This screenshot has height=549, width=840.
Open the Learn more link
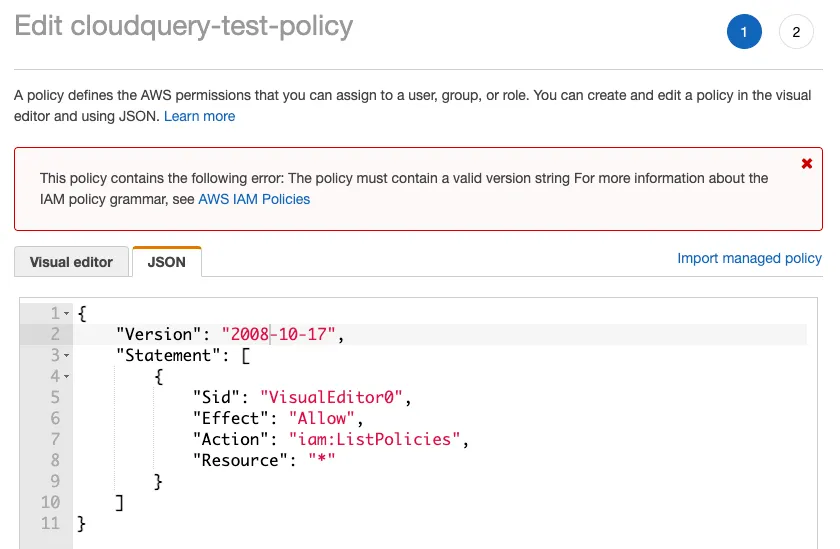click(x=199, y=116)
